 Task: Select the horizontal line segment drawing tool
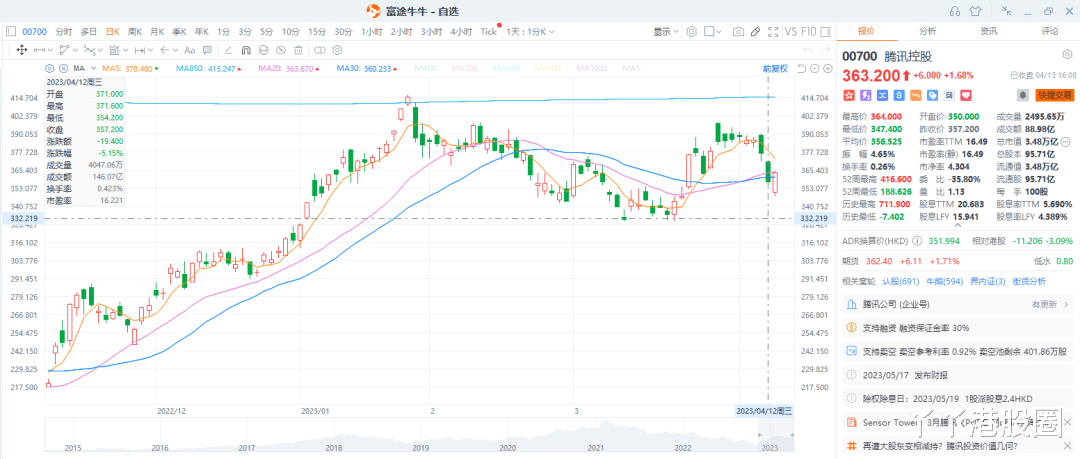(39, 50)
